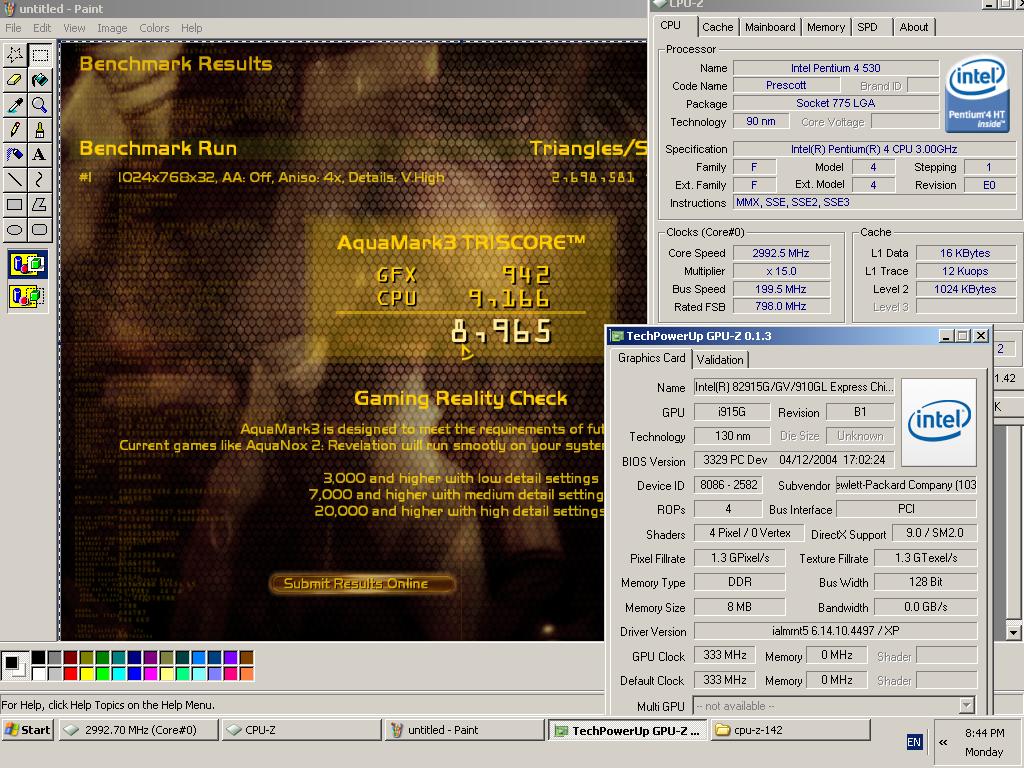Select the Airbrush spray tool
The width and height of the screenshot is (1024, 768).
pyautogui.click(x=15, y=154)
